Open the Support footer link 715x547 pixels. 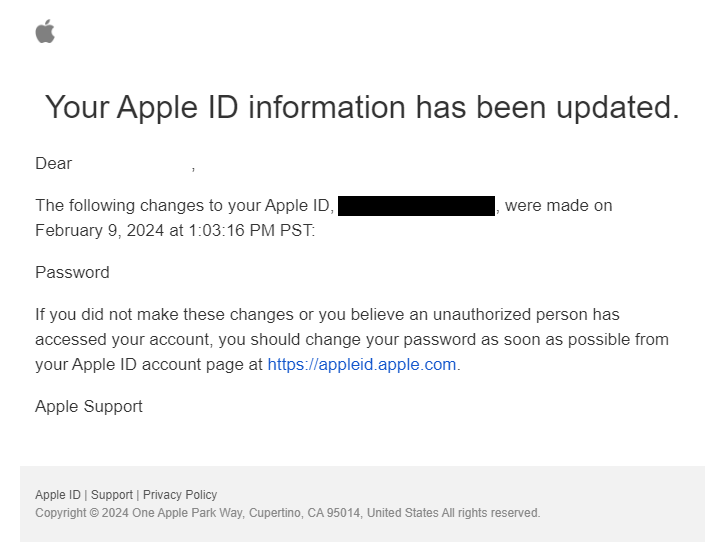click(112, 495)
